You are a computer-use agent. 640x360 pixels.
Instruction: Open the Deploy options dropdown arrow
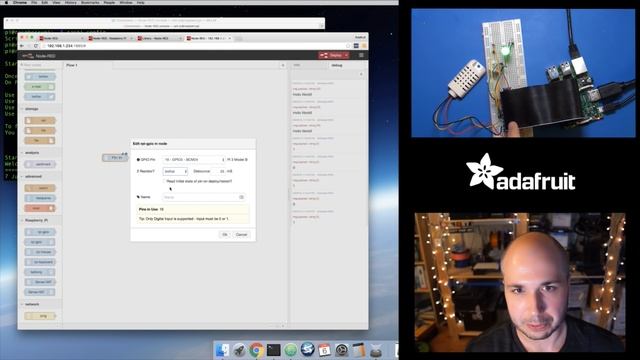tap(347, 55)
